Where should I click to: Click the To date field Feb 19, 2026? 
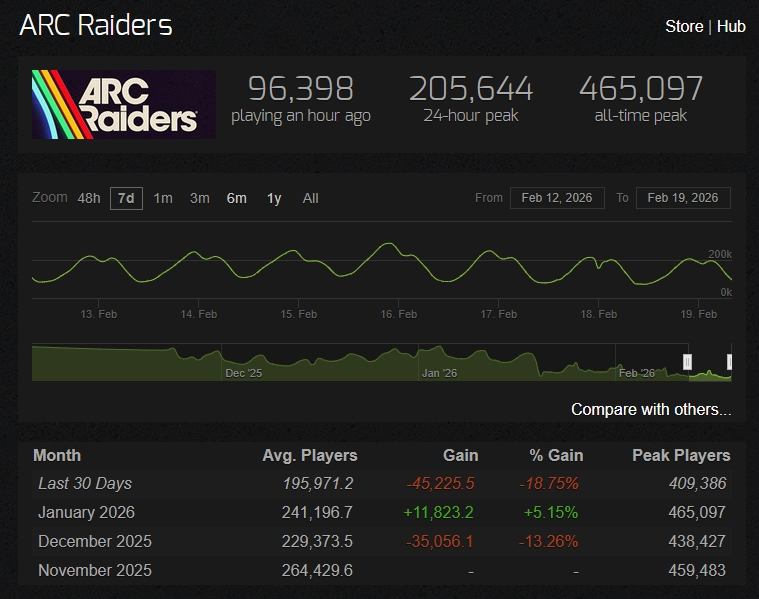click(x=683, y=198)
